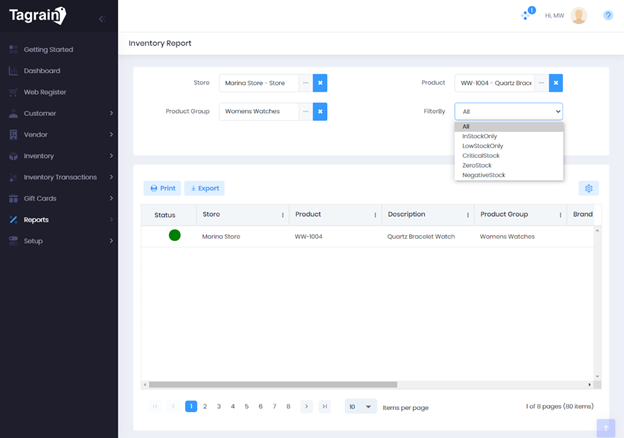Expand the Inventory menu chevron

pos(111,156)
